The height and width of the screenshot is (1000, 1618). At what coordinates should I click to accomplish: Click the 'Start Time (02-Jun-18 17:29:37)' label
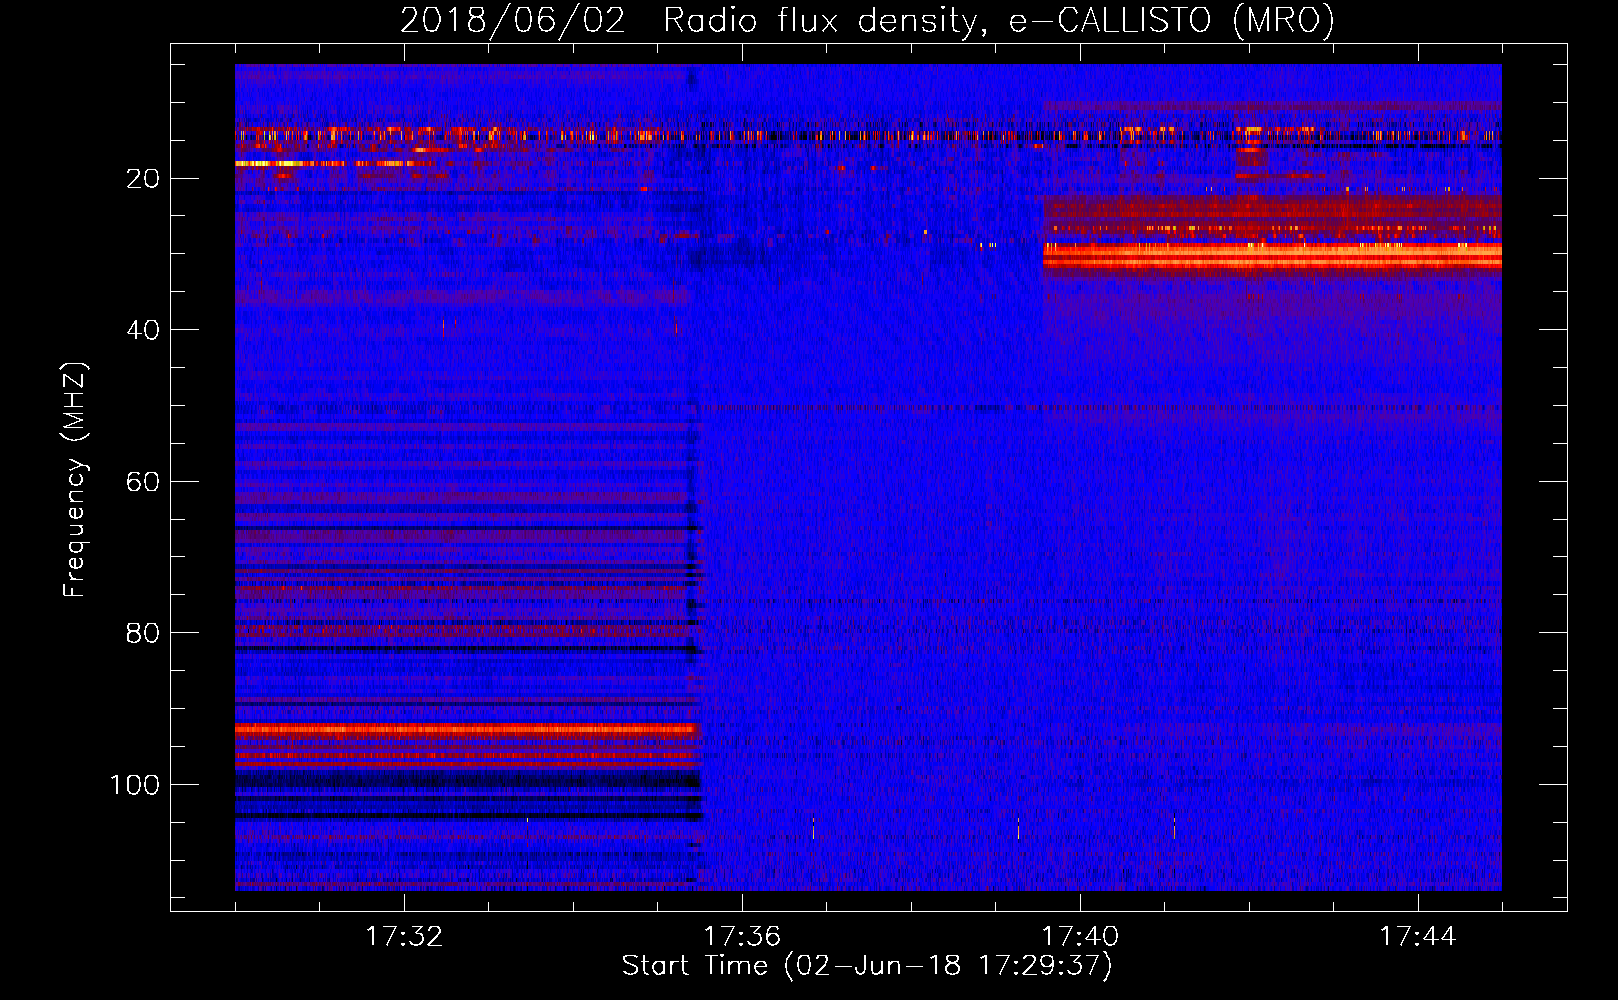867,966
